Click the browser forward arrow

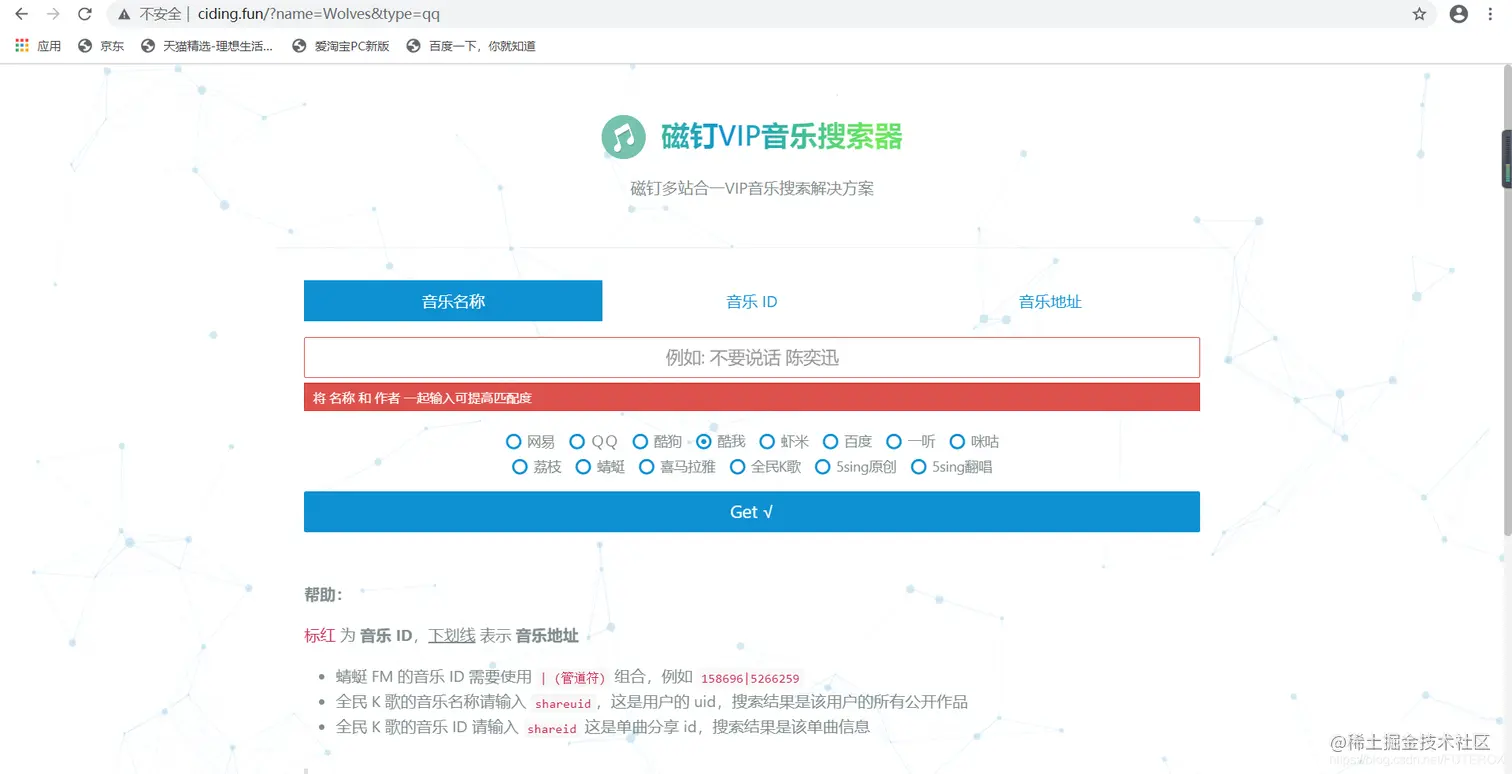[54, 14]
